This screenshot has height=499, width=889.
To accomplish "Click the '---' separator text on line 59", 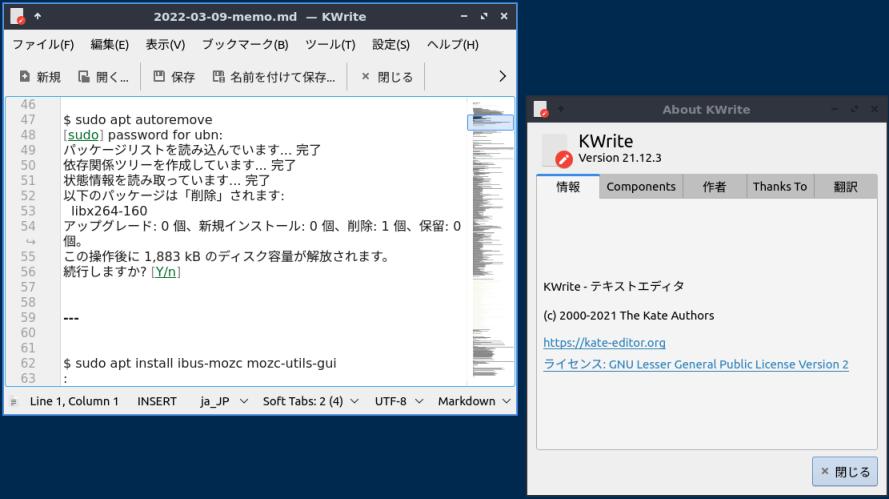I will click(x=71, y=318).
